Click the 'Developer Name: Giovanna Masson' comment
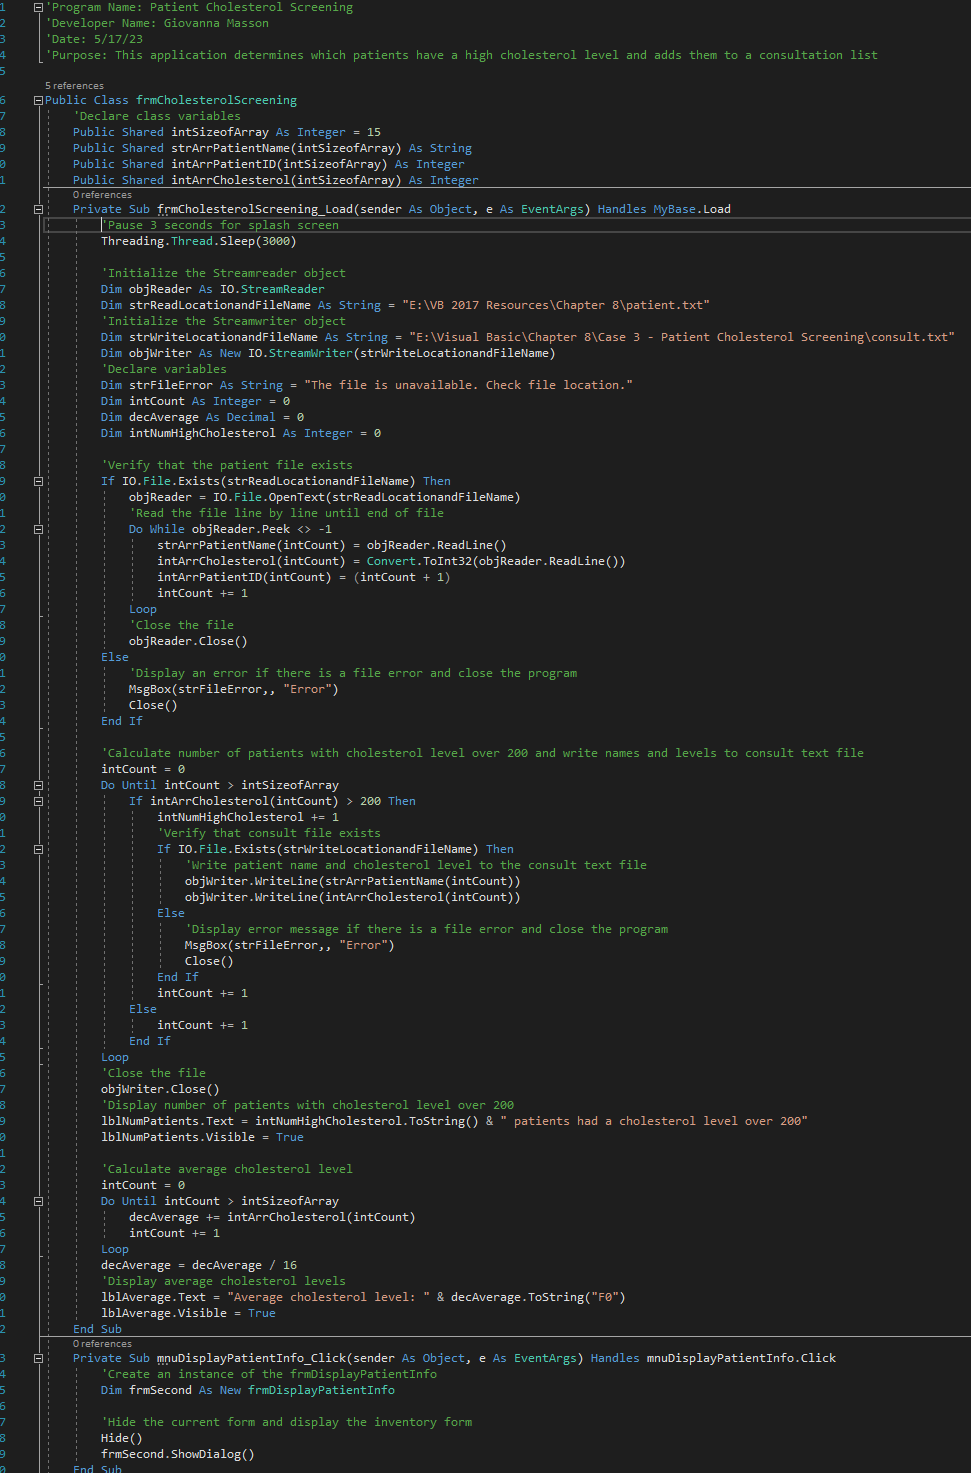The width and height of the screenshot is (971, 1473). pos(157,23)
